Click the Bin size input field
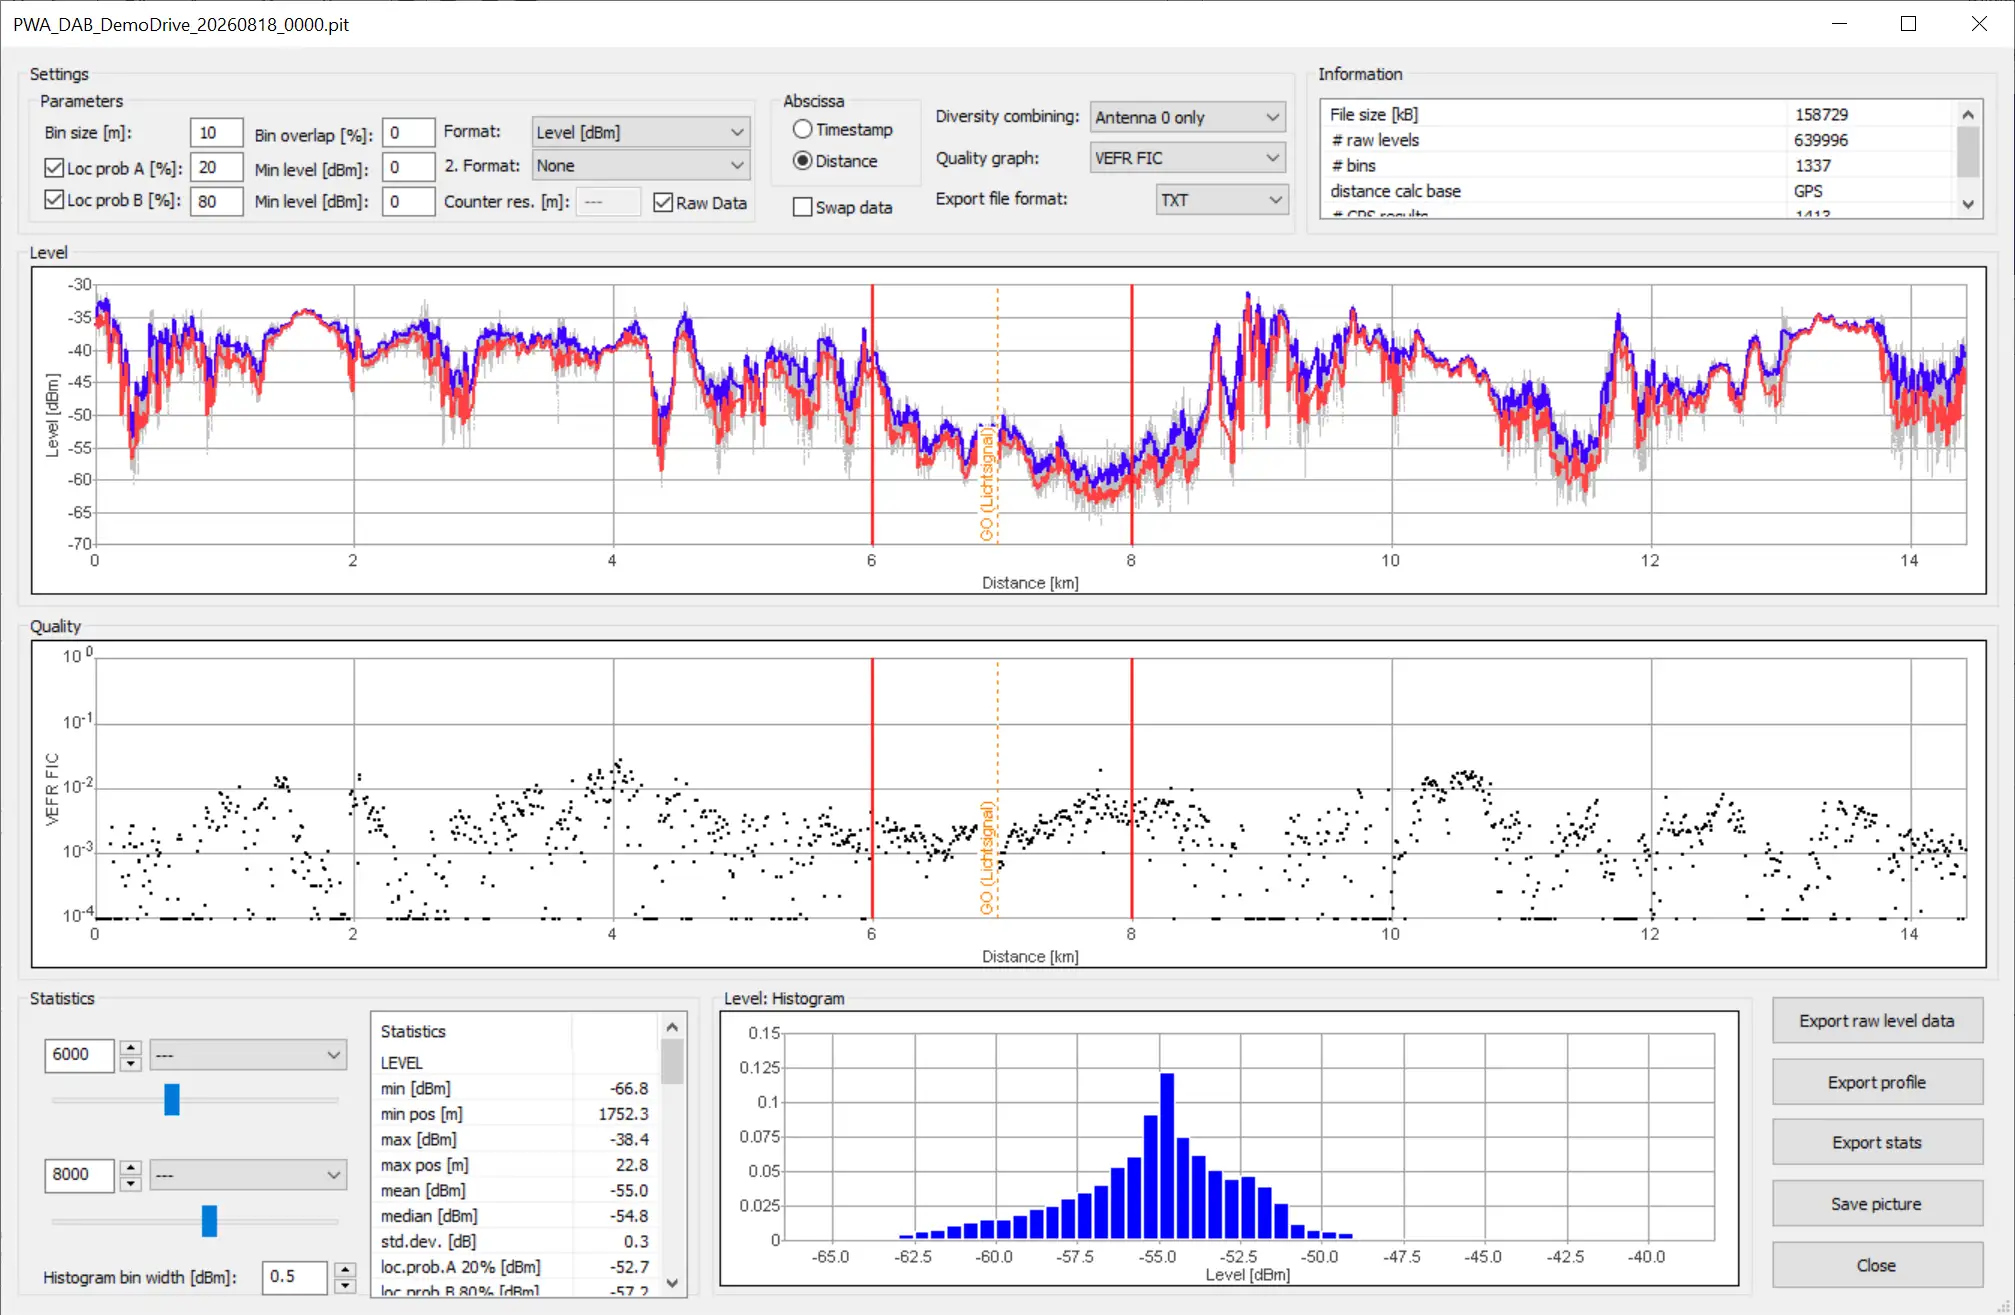 coord(216,132)
